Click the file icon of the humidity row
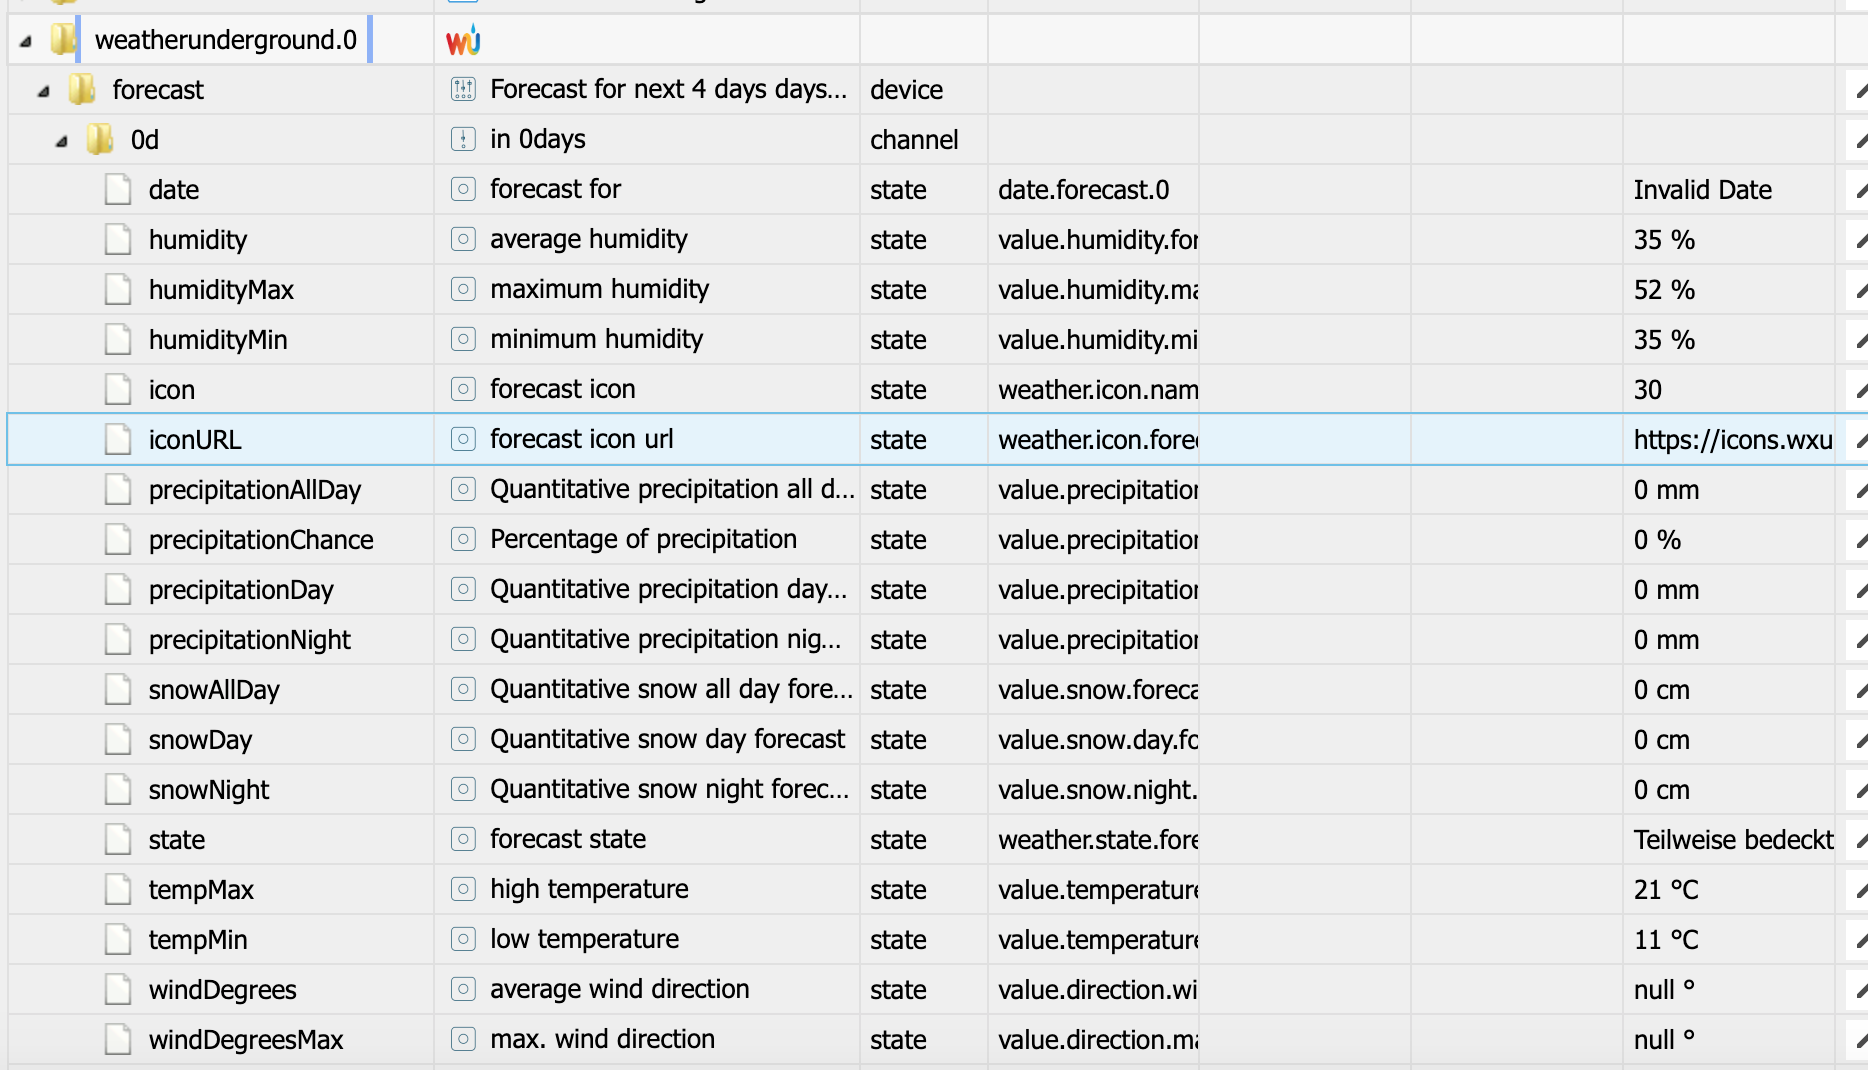This screenshot has width=1868, height=1070. click(118, 239)
